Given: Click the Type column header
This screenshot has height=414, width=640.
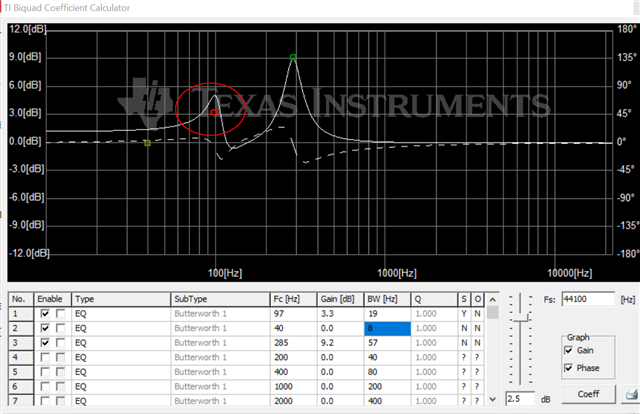Looking at the screenshot, I should pos(121,299).
